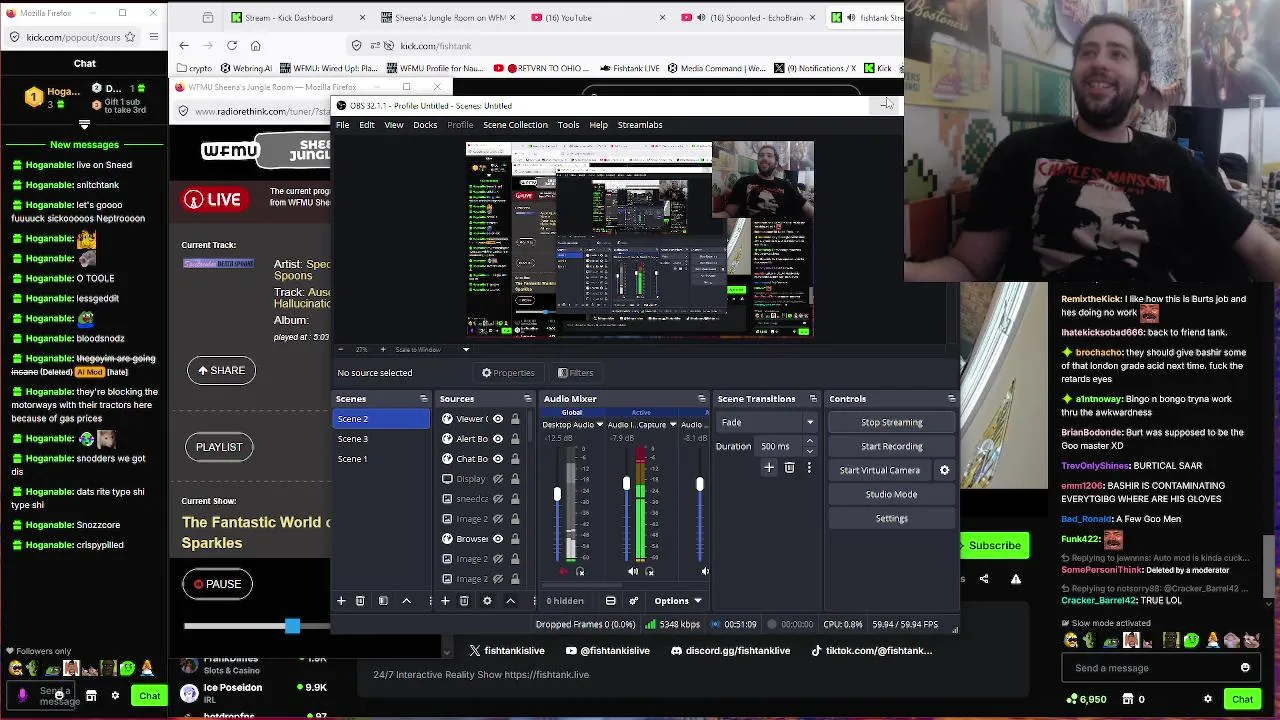The width and height of the screenshot is (1280, 720).
Task: Pause WFMU radio playback
Action: (218, 584)
